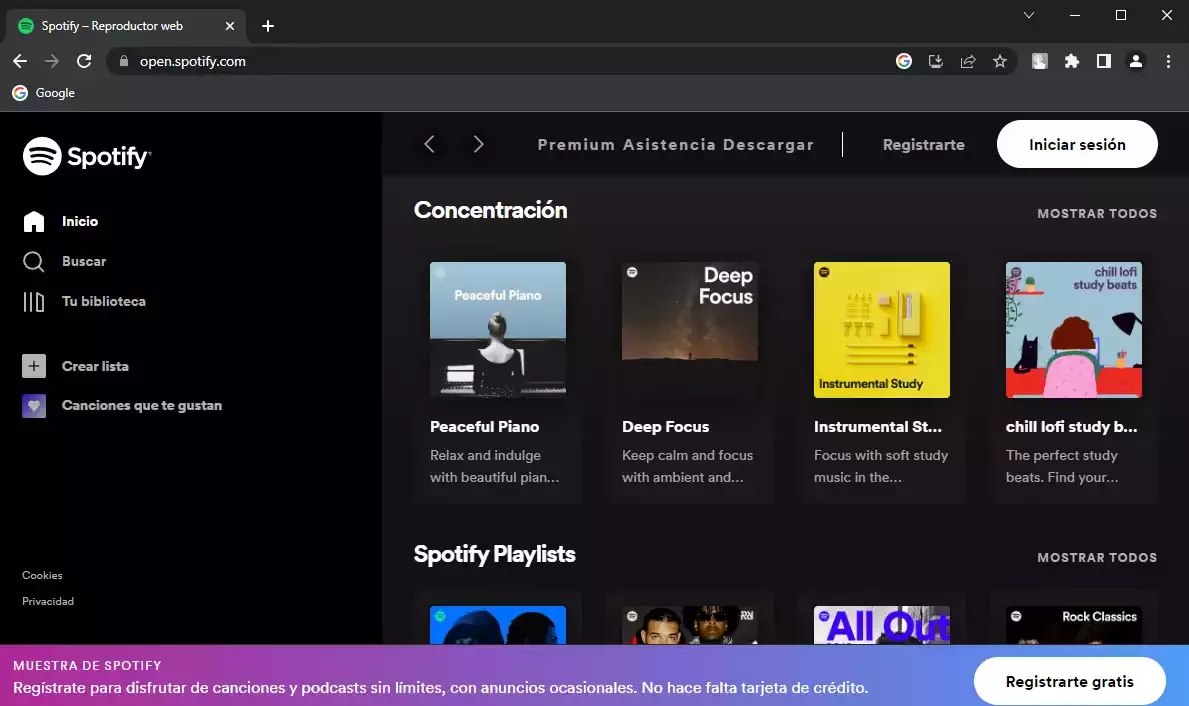This screenshot has width=1189, height=706.
Task: Open the Deep Focus cover thumbnail
Action: coord(689,330)
